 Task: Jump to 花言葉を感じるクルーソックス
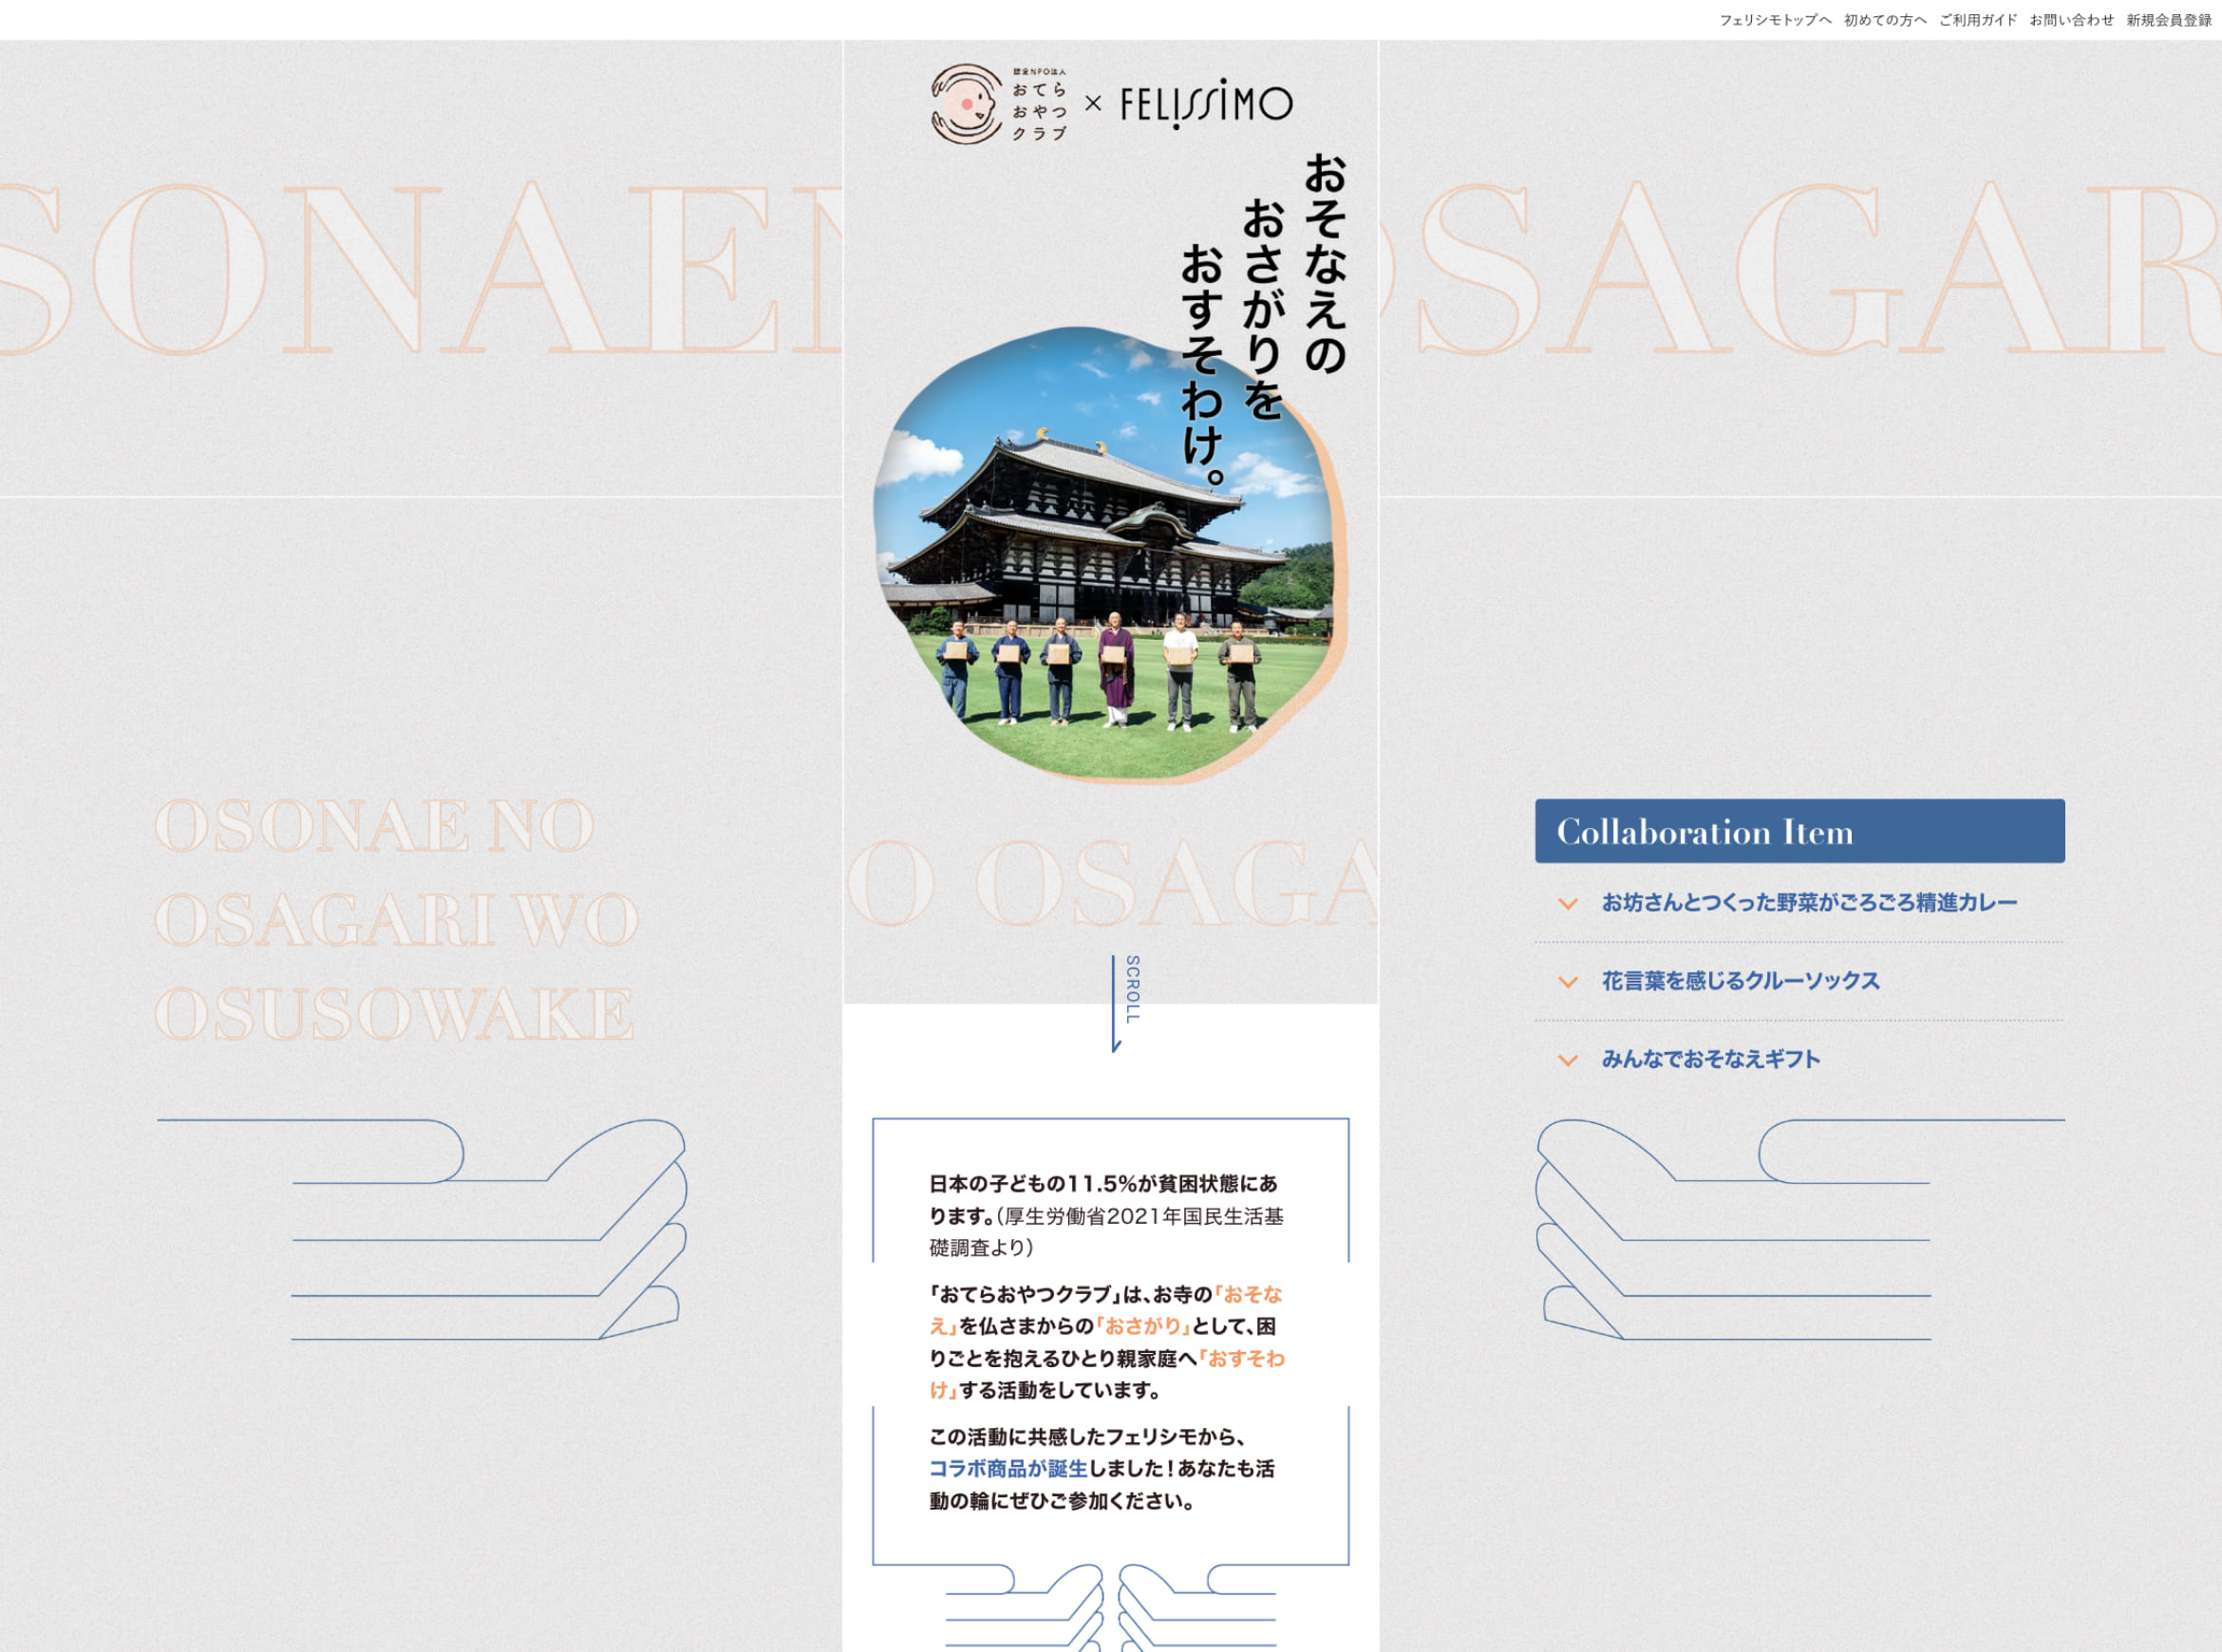point(1740,981)
